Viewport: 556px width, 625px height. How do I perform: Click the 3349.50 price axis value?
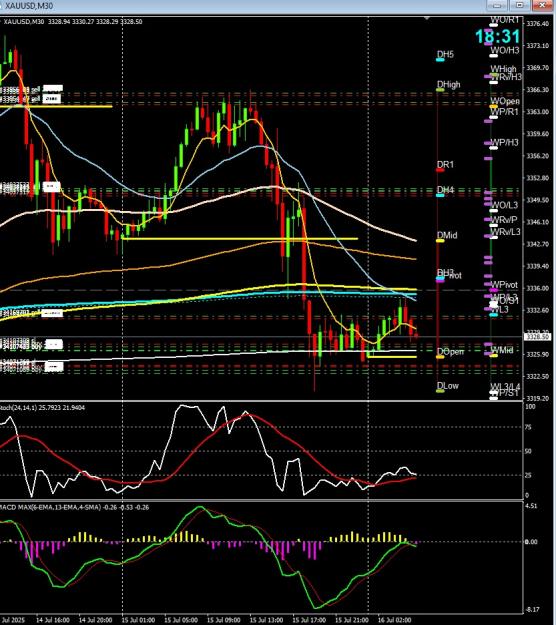(537, 200)
